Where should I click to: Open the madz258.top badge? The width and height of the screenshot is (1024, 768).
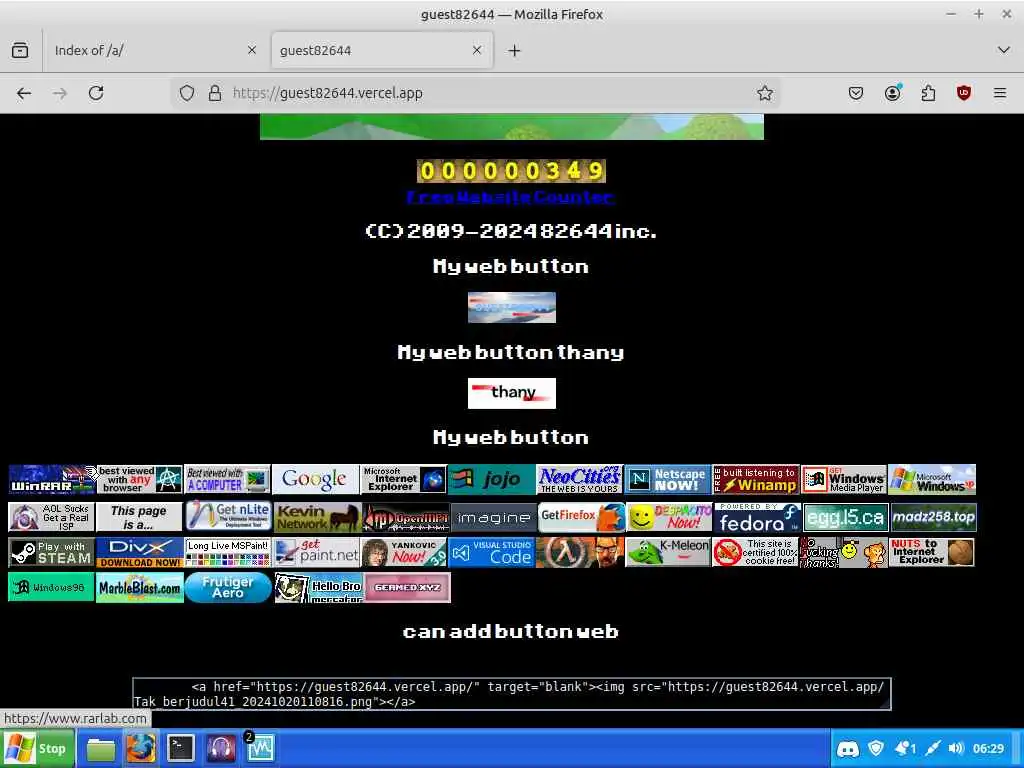[932, 517]
